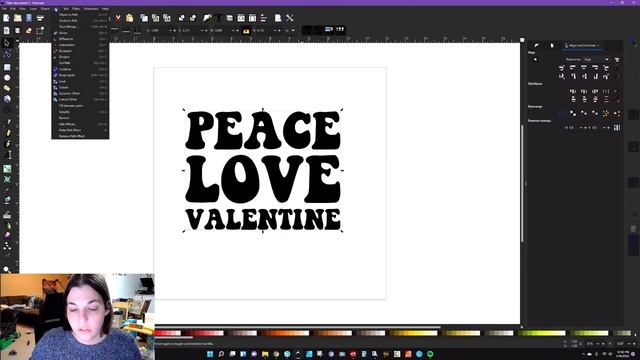640x360 pixels.
Task: Open Document Properties icon
Action: click(278, 18)
